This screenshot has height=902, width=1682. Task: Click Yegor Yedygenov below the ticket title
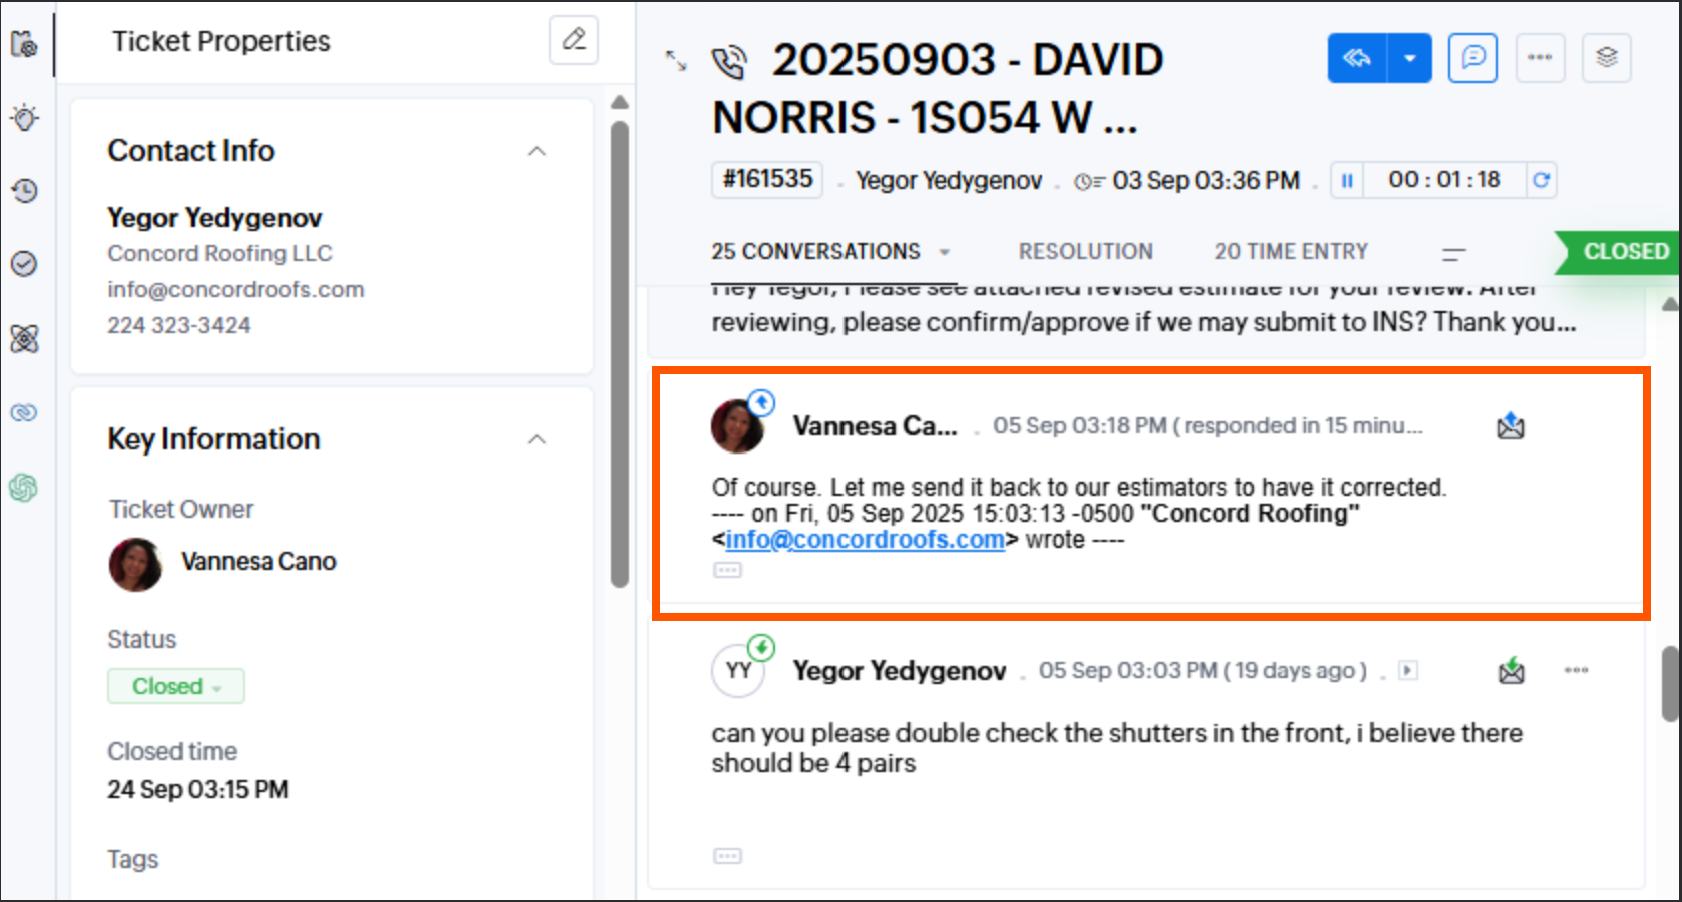949,181
